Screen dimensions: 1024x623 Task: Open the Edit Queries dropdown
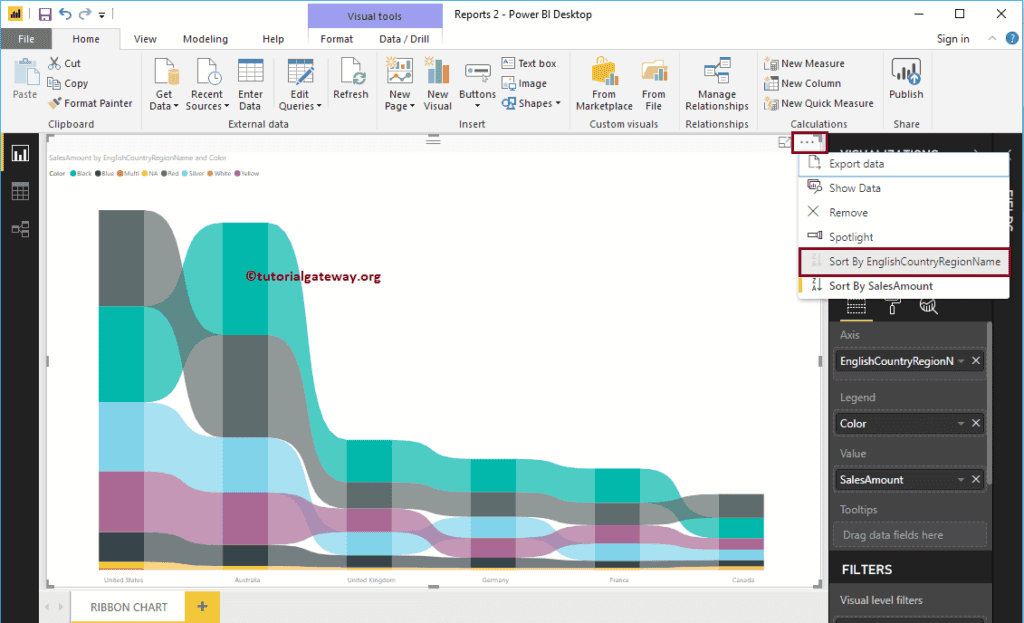point(300,84)
